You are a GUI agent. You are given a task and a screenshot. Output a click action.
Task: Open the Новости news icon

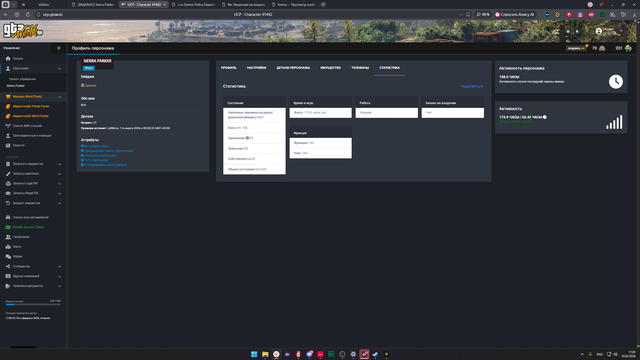tap(8, 145)
